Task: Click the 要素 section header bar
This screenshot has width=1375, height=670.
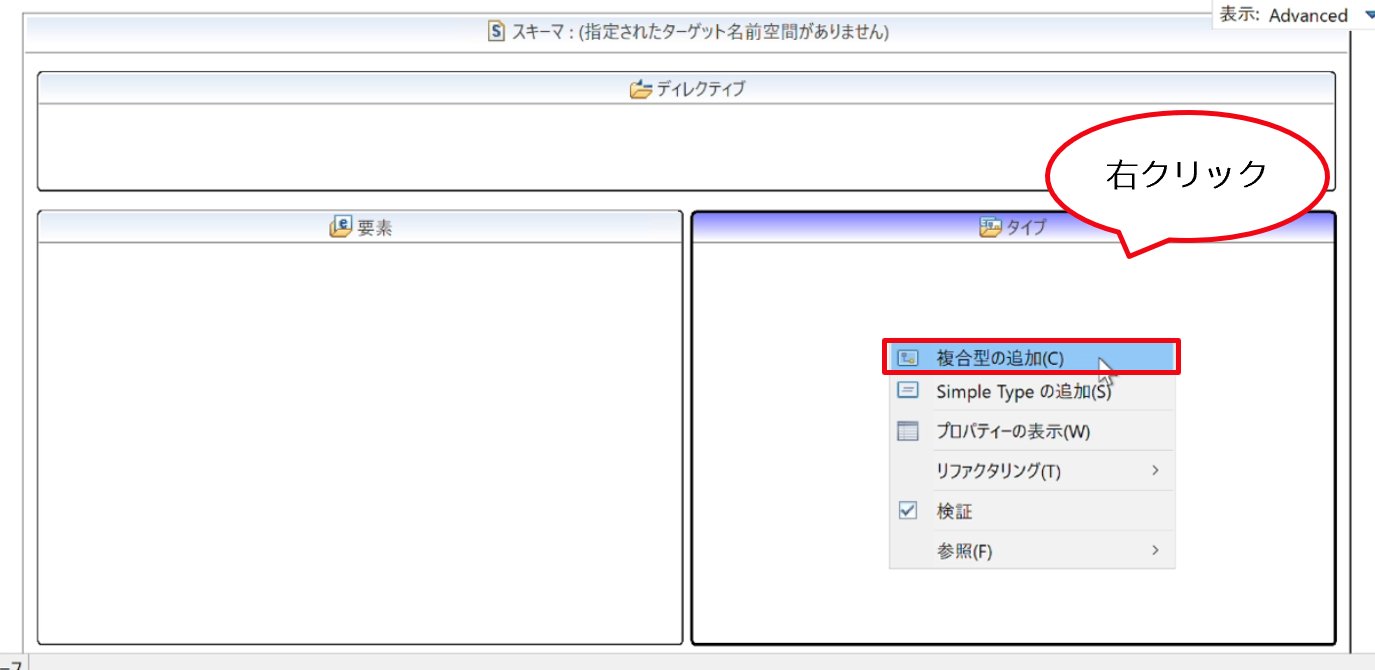Action: [x=360, y=227]
